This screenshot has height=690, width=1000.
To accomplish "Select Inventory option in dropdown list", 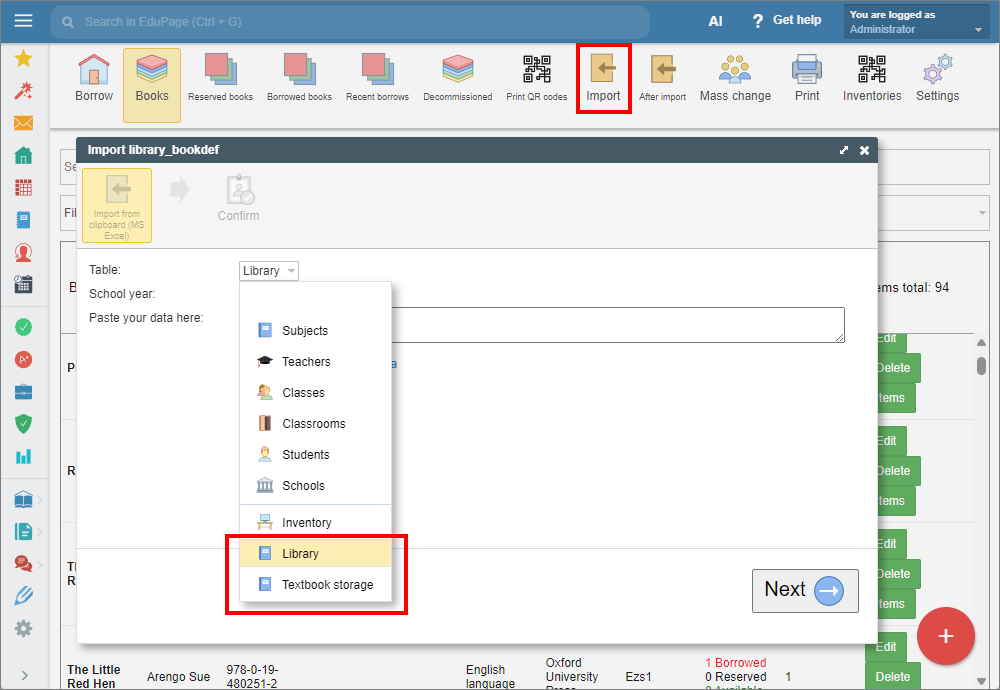I will pyautogui.click(x=315, y=522).
